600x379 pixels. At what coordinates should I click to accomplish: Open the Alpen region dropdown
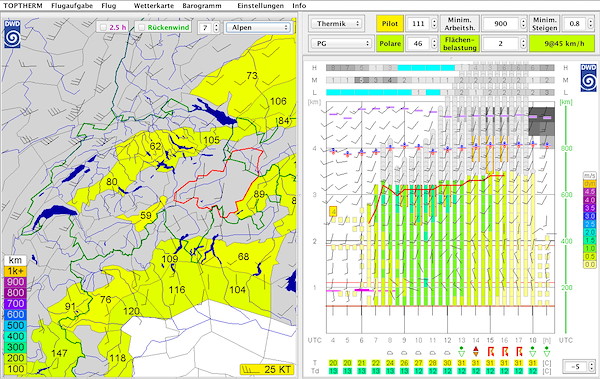[258, 28]
